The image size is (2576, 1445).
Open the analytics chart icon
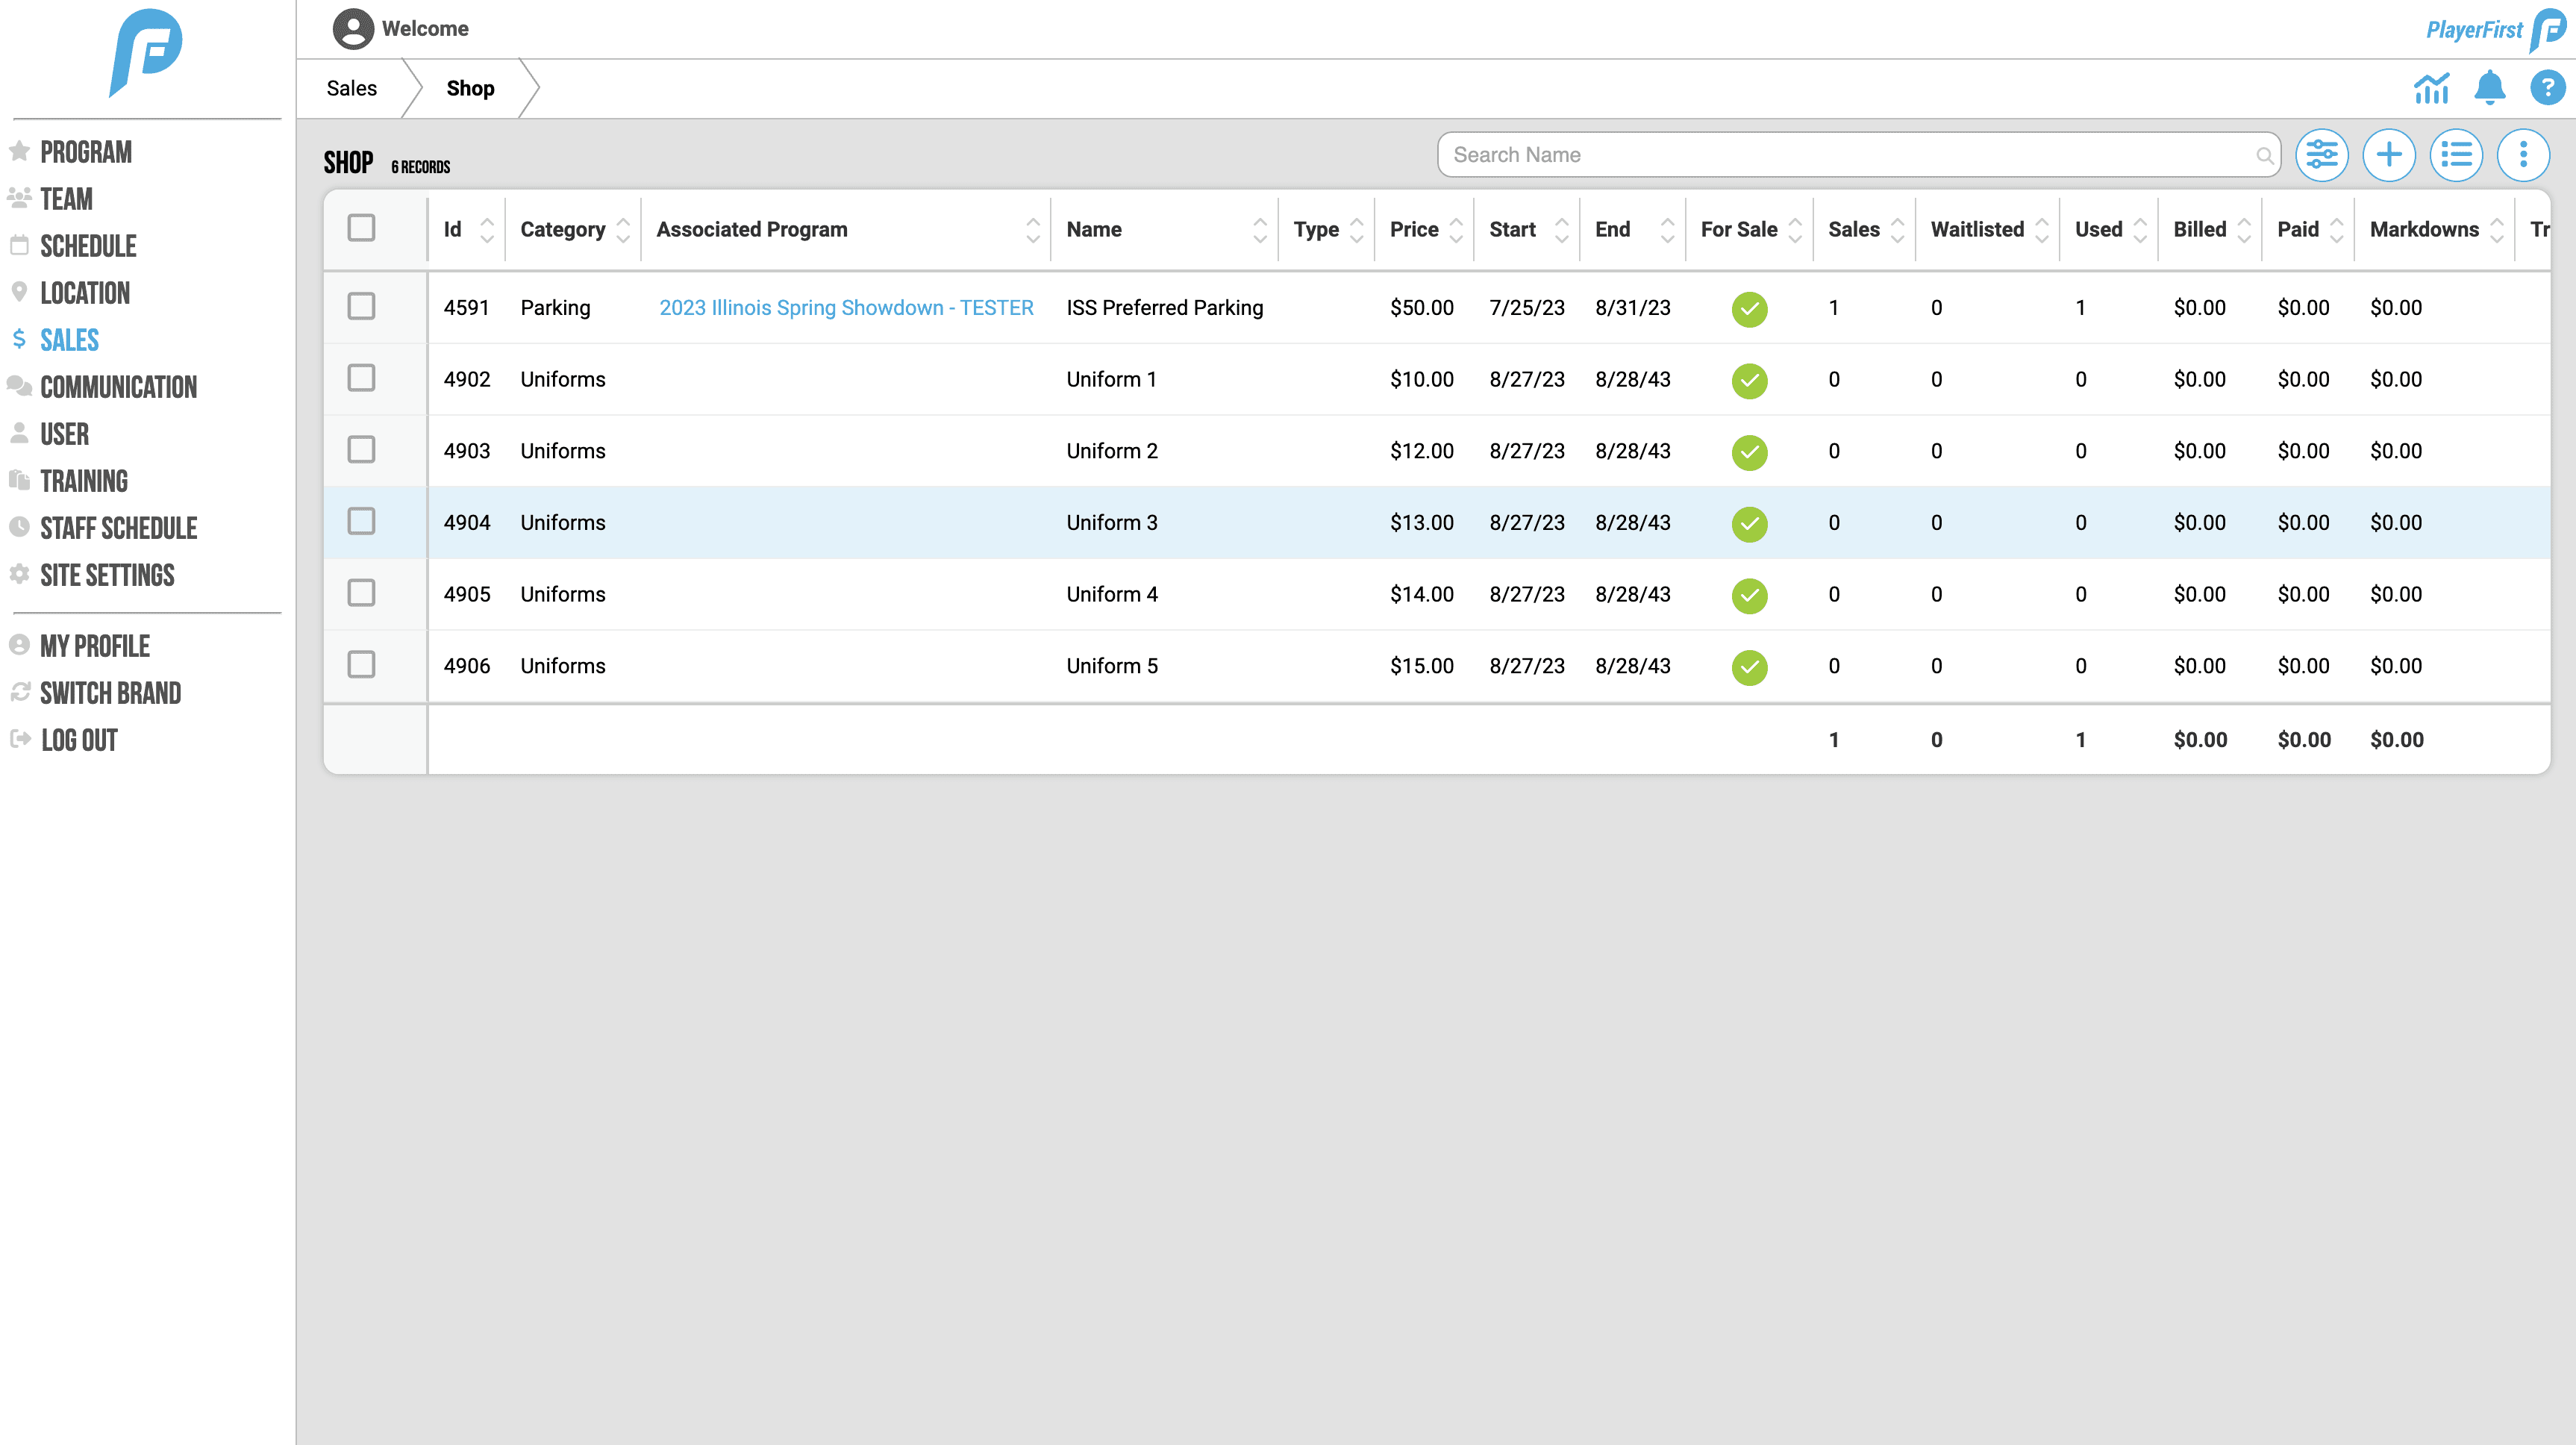(x=2431, y=88)
